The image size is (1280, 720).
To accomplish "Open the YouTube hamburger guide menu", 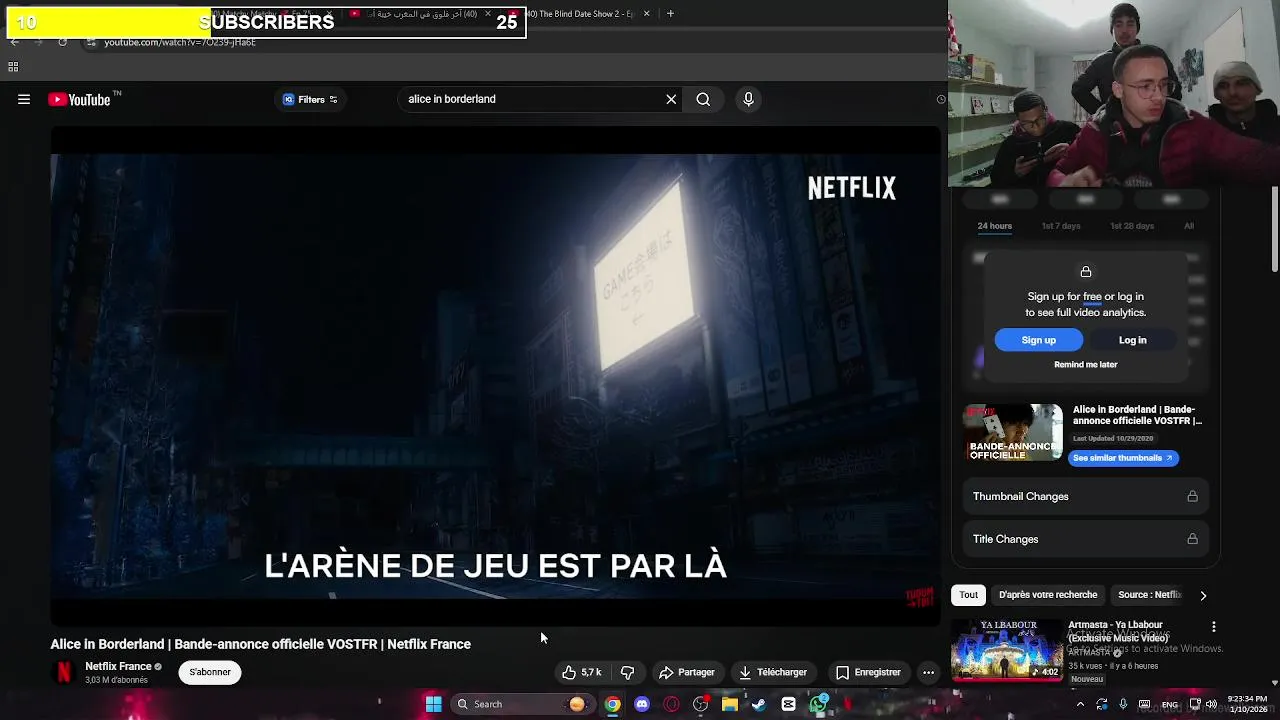I will 24,99.
